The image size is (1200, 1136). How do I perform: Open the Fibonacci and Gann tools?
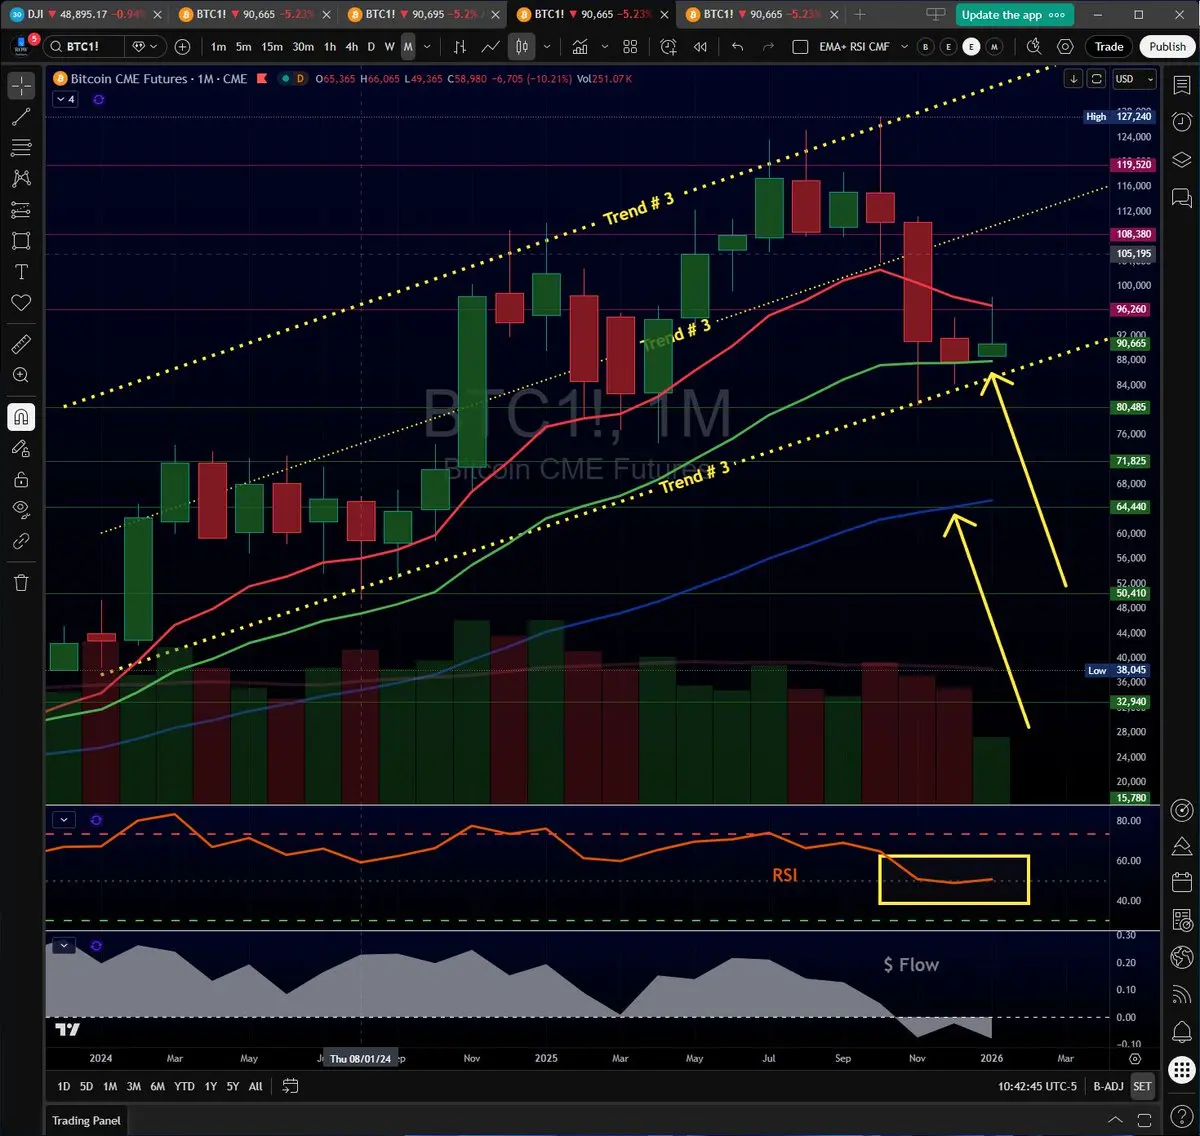click(x=21, y=148)
